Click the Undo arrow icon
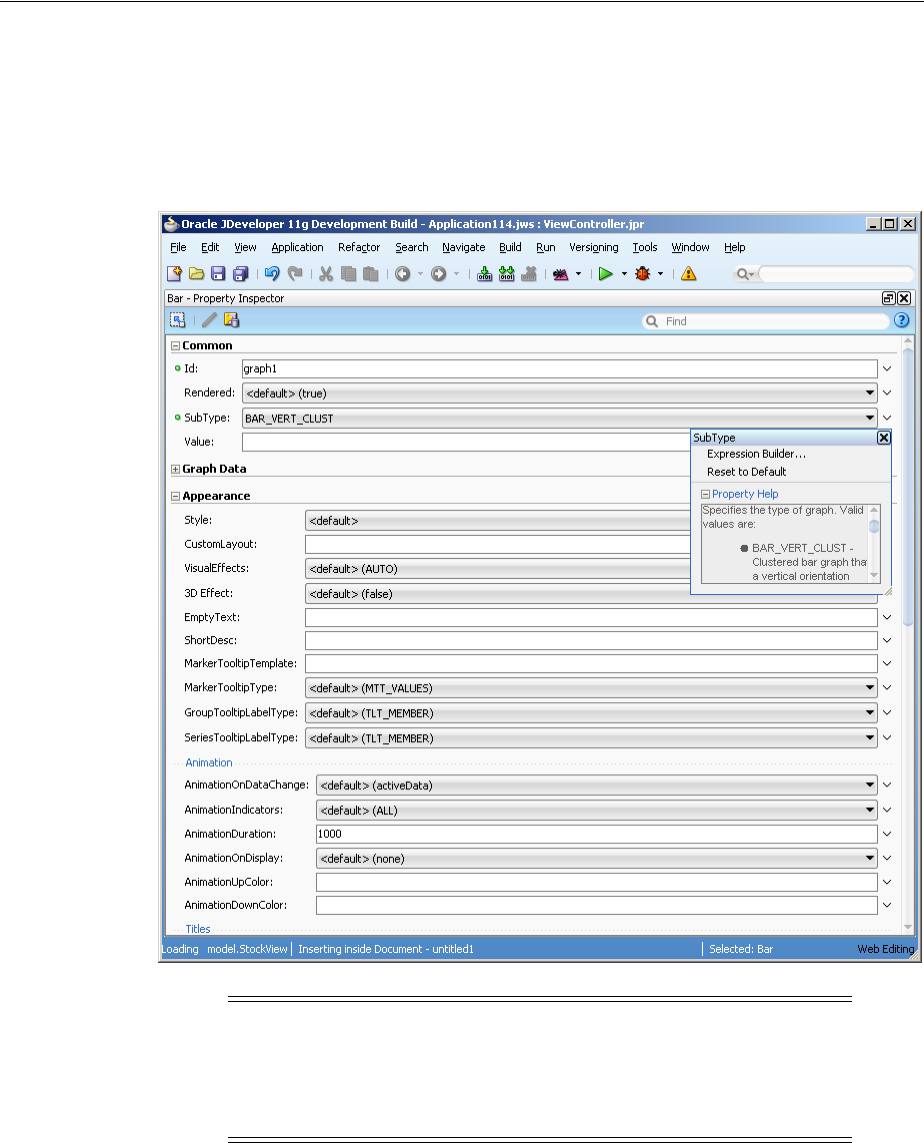Viewport: 924px width, 1143px height. (272, 273)
